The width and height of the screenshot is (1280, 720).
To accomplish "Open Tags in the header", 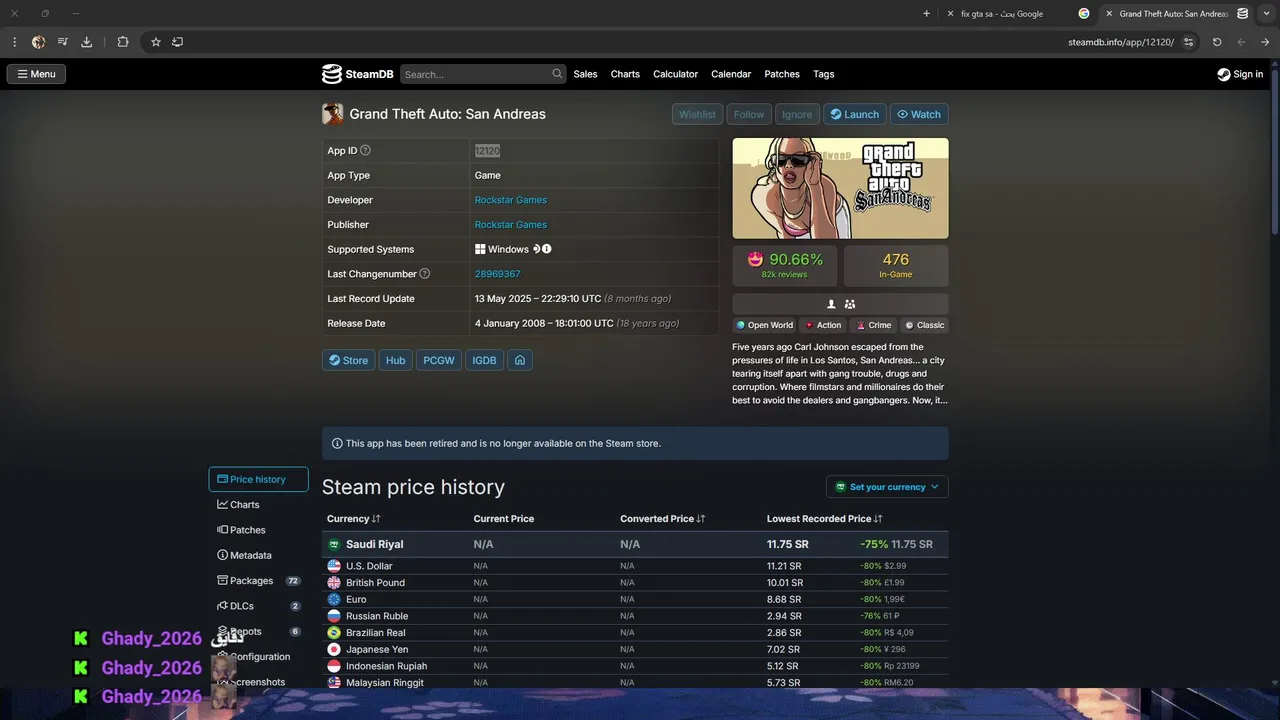I will (x=823, y=74).
